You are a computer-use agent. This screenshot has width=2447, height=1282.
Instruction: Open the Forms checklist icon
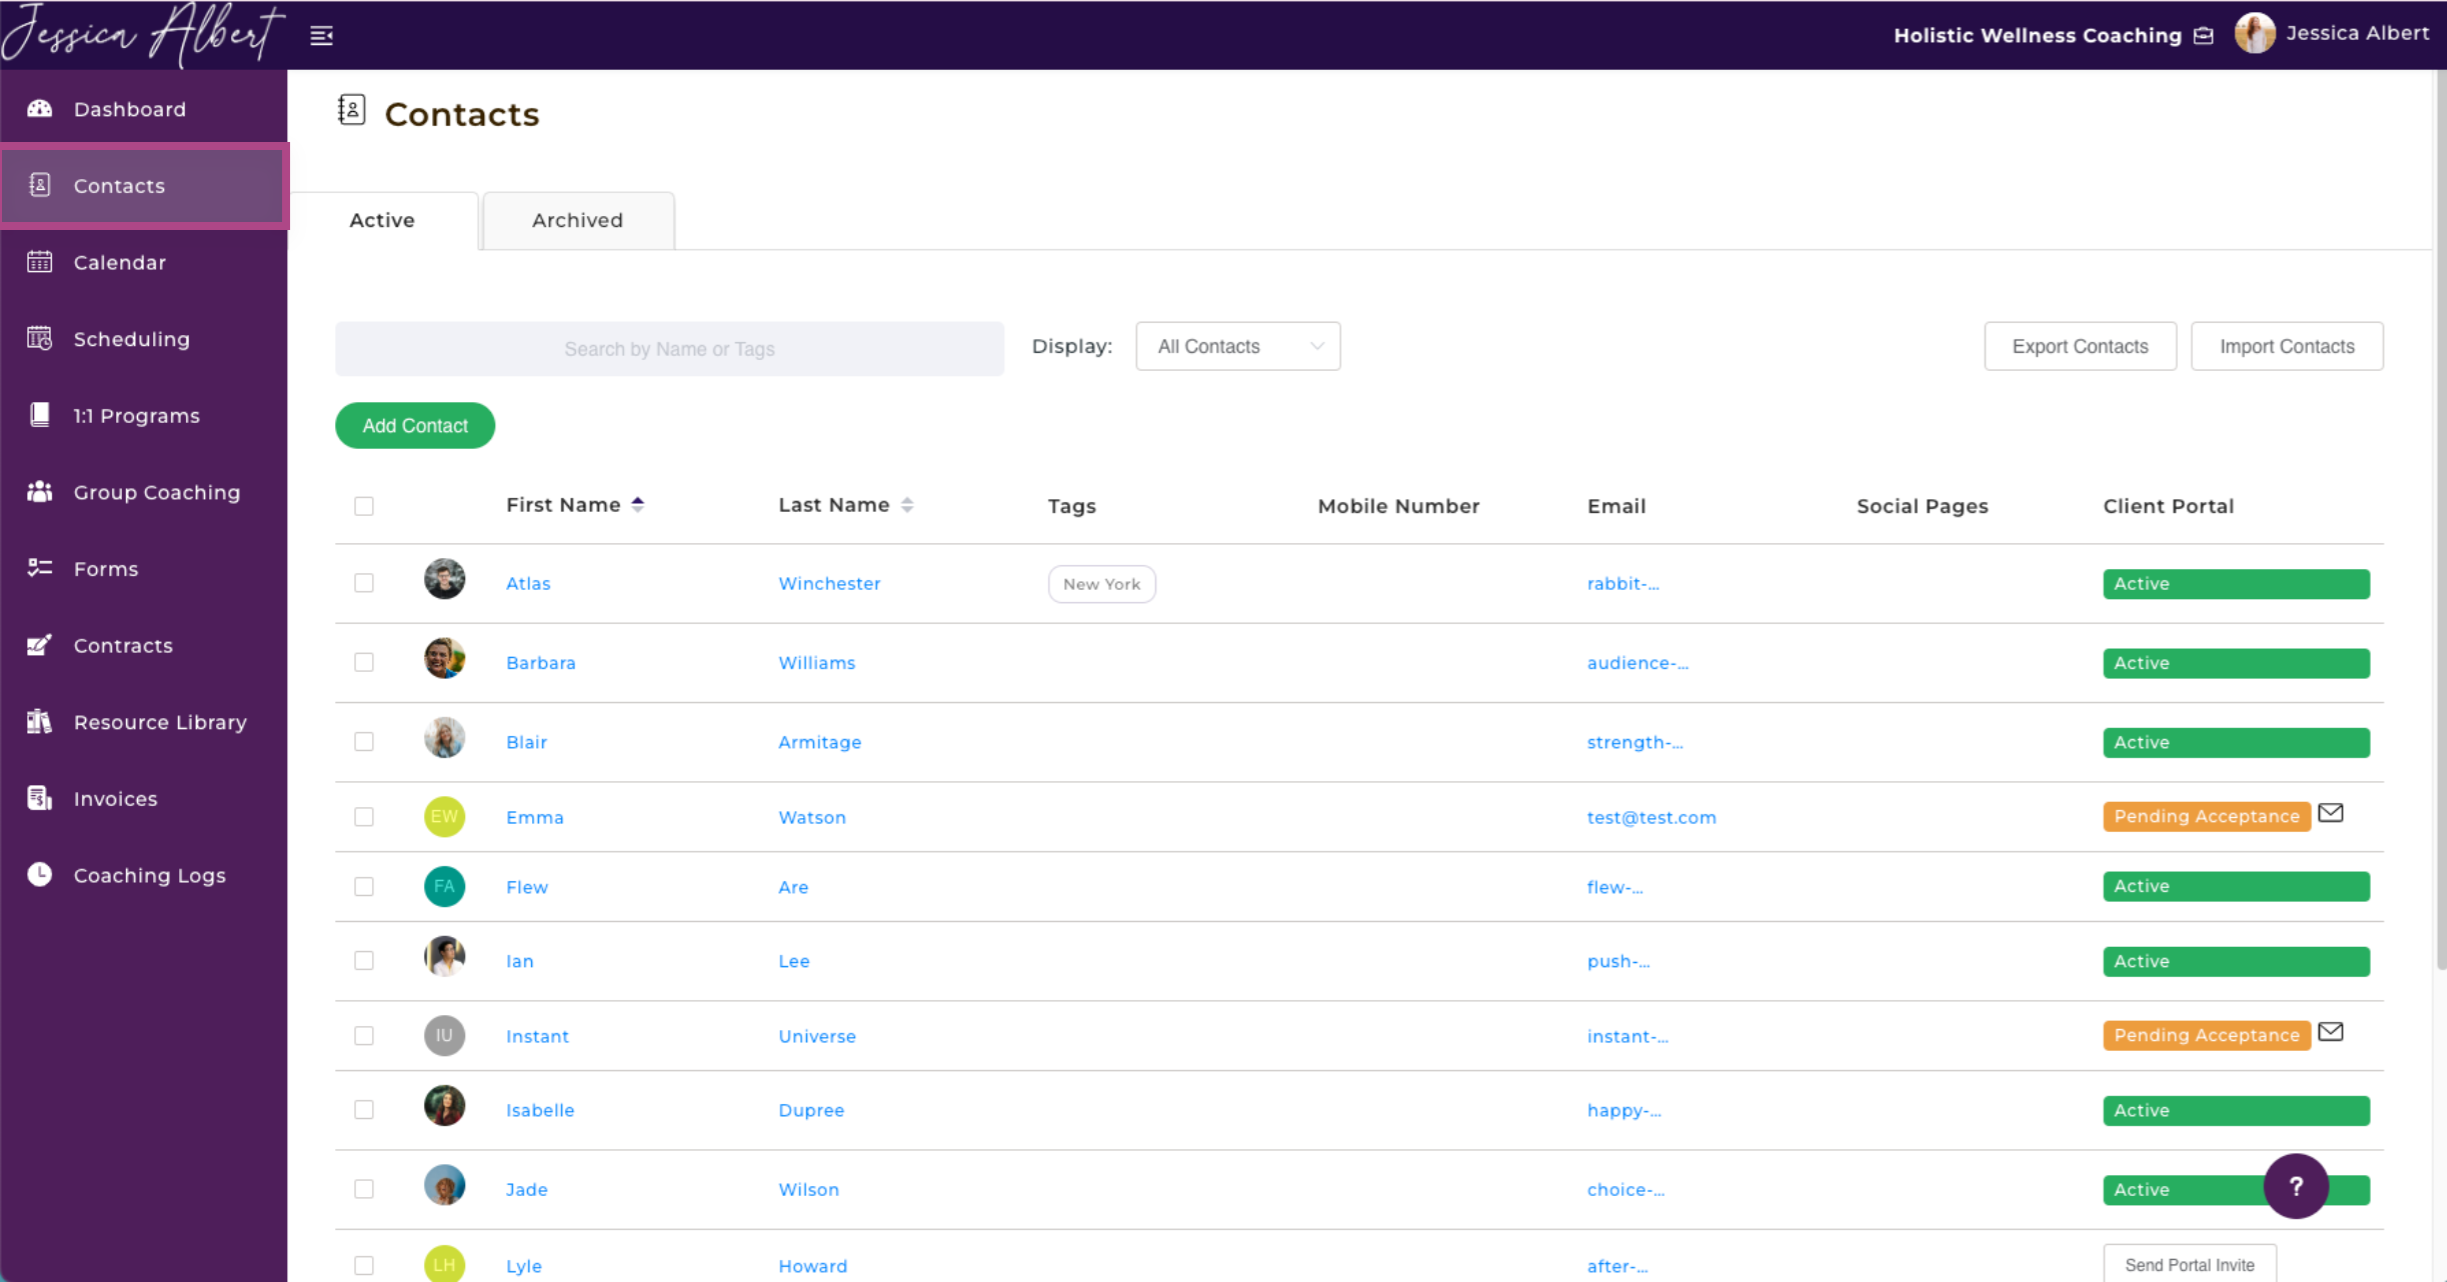tap(40, 568)
